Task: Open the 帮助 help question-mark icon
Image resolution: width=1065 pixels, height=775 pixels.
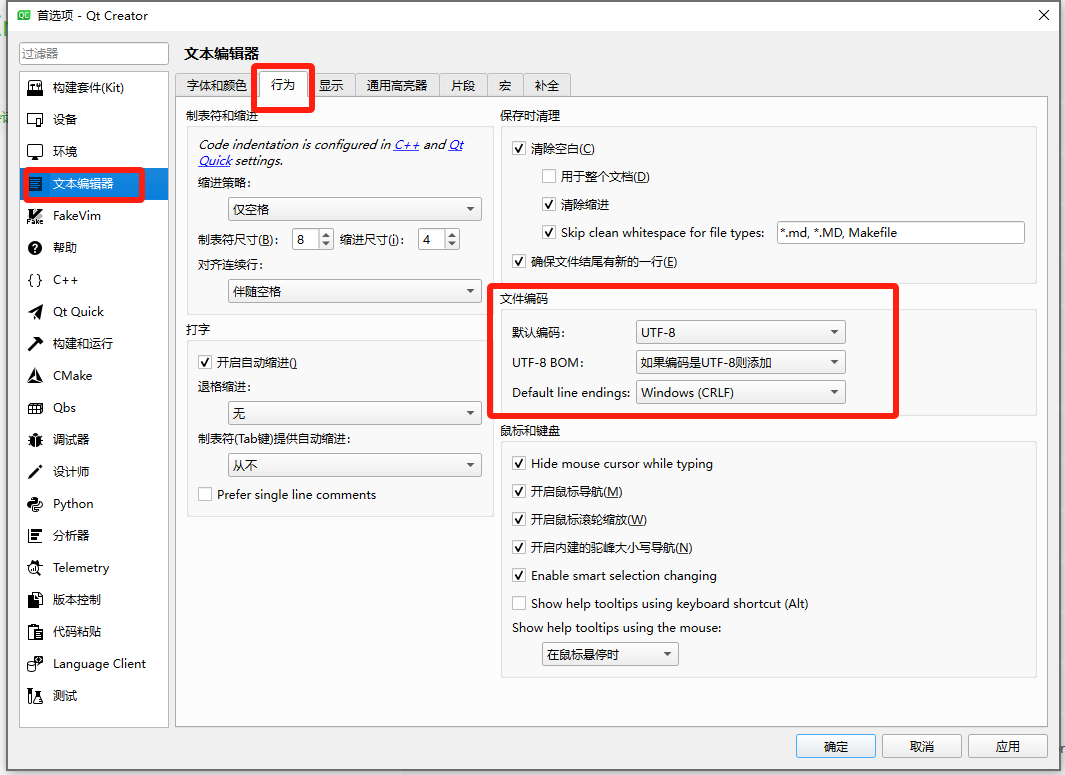Action: (35, 248)
